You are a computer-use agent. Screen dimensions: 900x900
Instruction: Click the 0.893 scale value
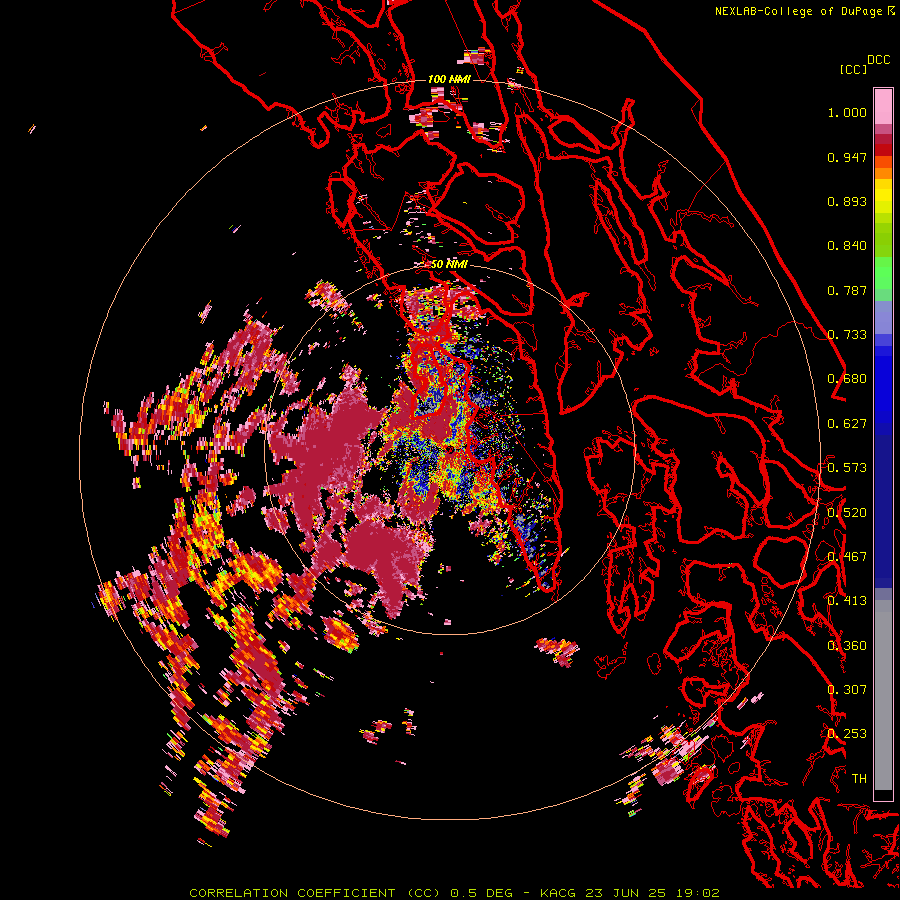pos(847,201)
